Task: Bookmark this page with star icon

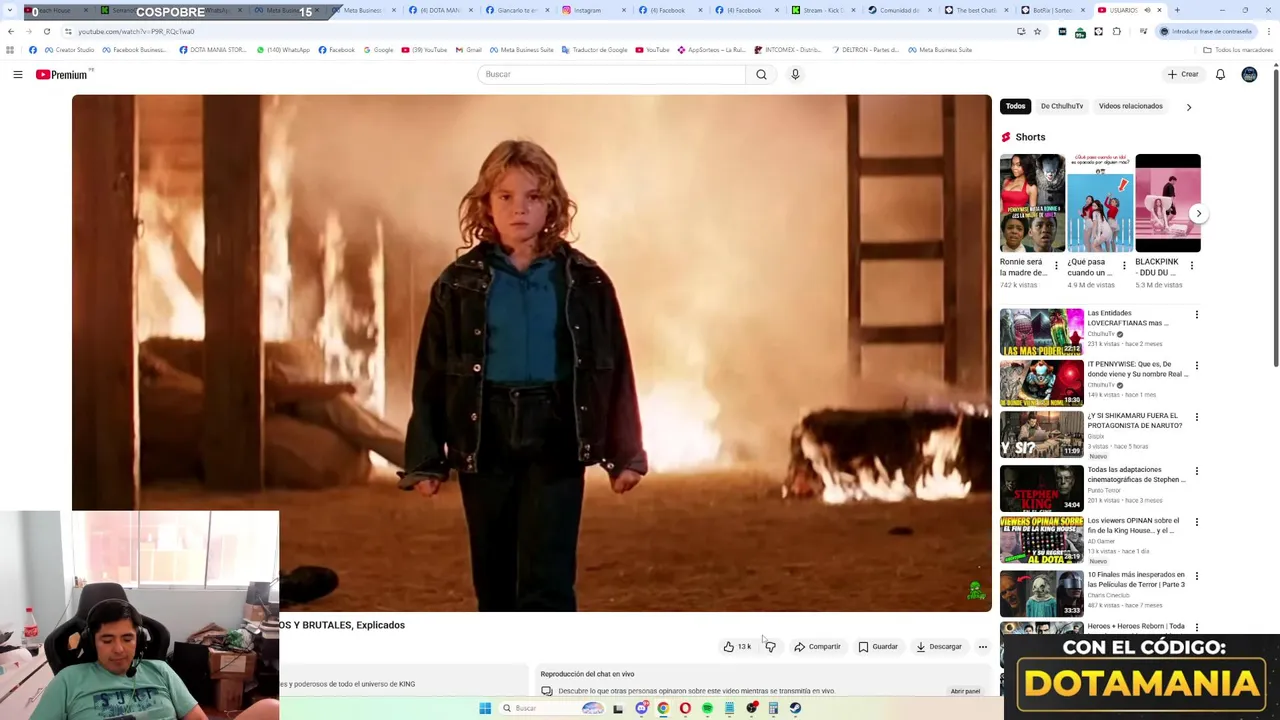Action: tap(1037, 31)
